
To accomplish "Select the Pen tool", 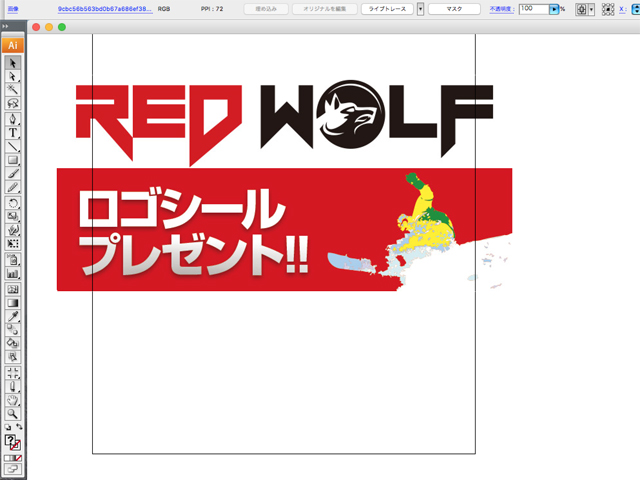I will tap(13, 119).
